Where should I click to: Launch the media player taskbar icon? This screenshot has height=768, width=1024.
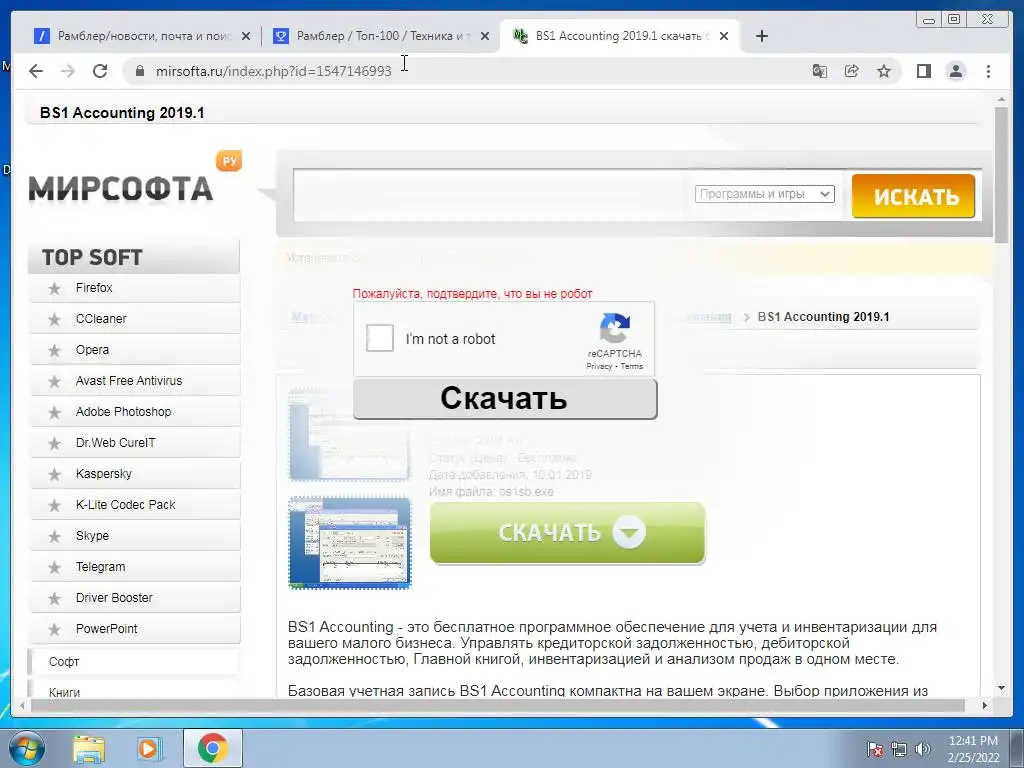tap(149, 748)
